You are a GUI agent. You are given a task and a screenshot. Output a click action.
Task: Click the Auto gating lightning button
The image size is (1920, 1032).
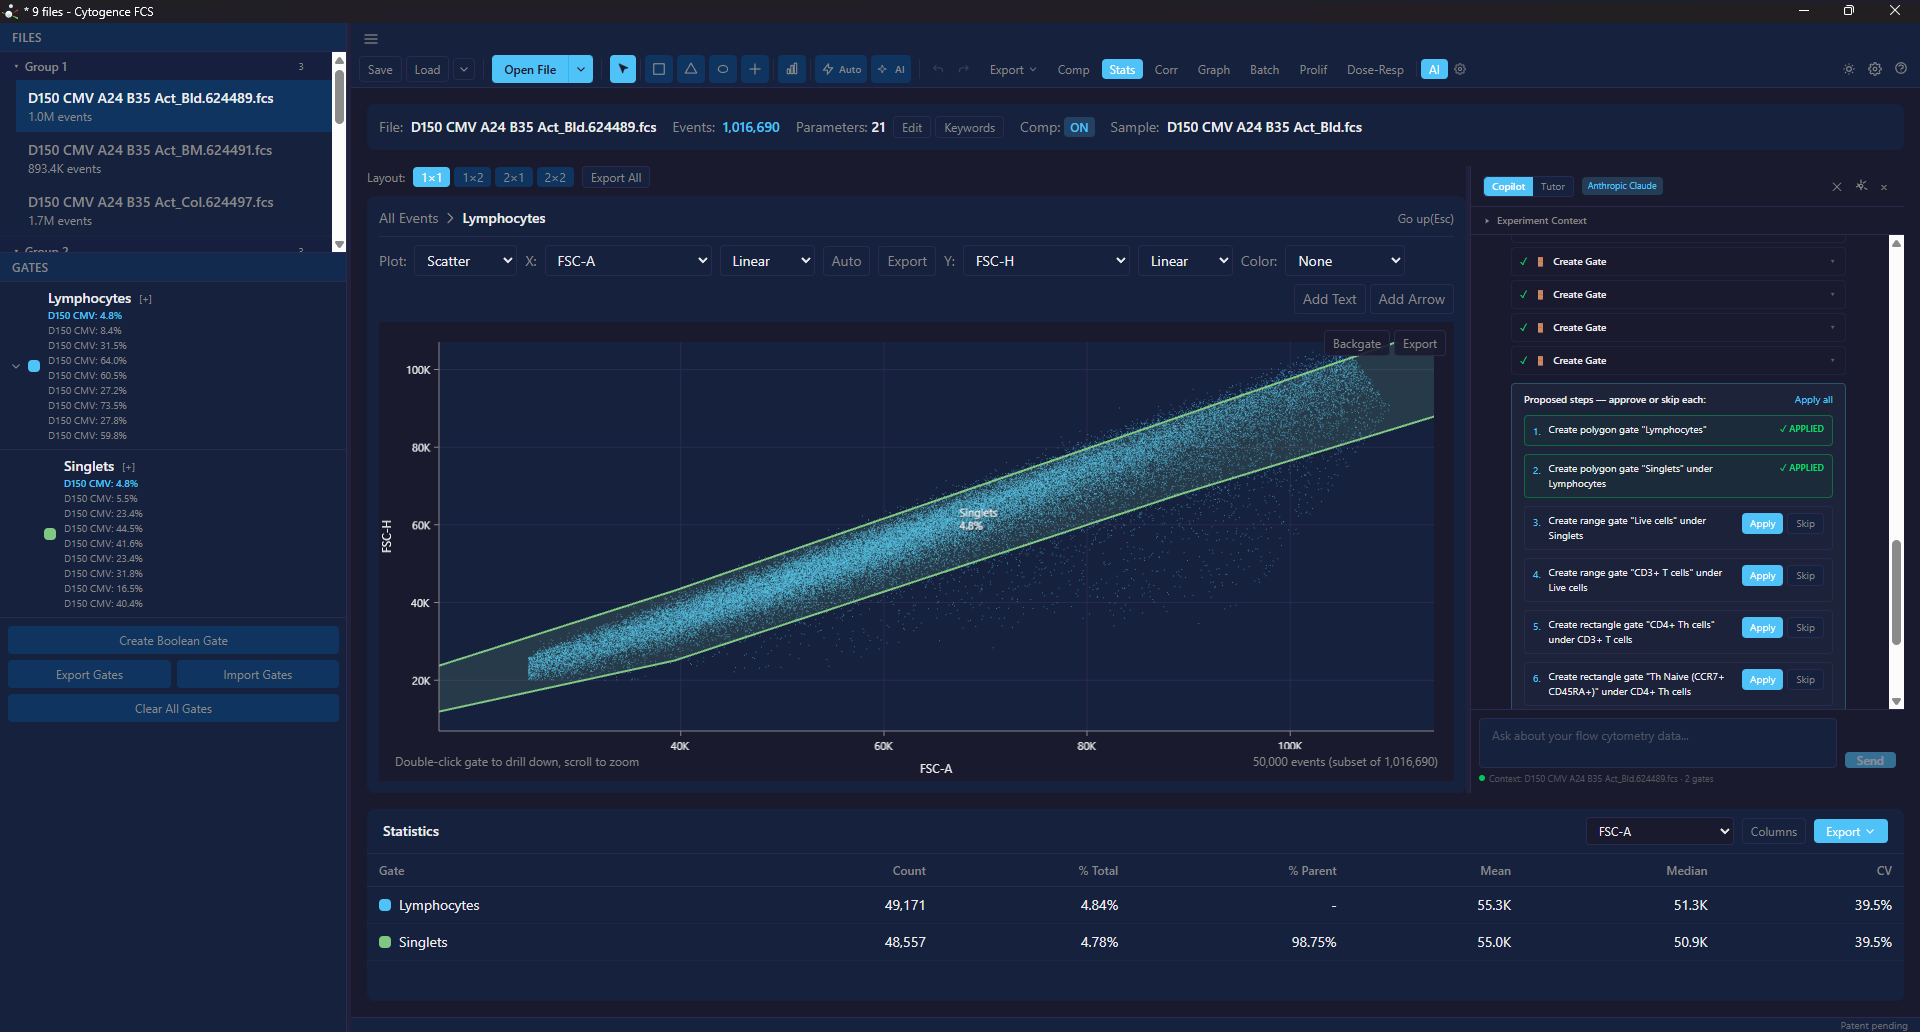point(842,69)
